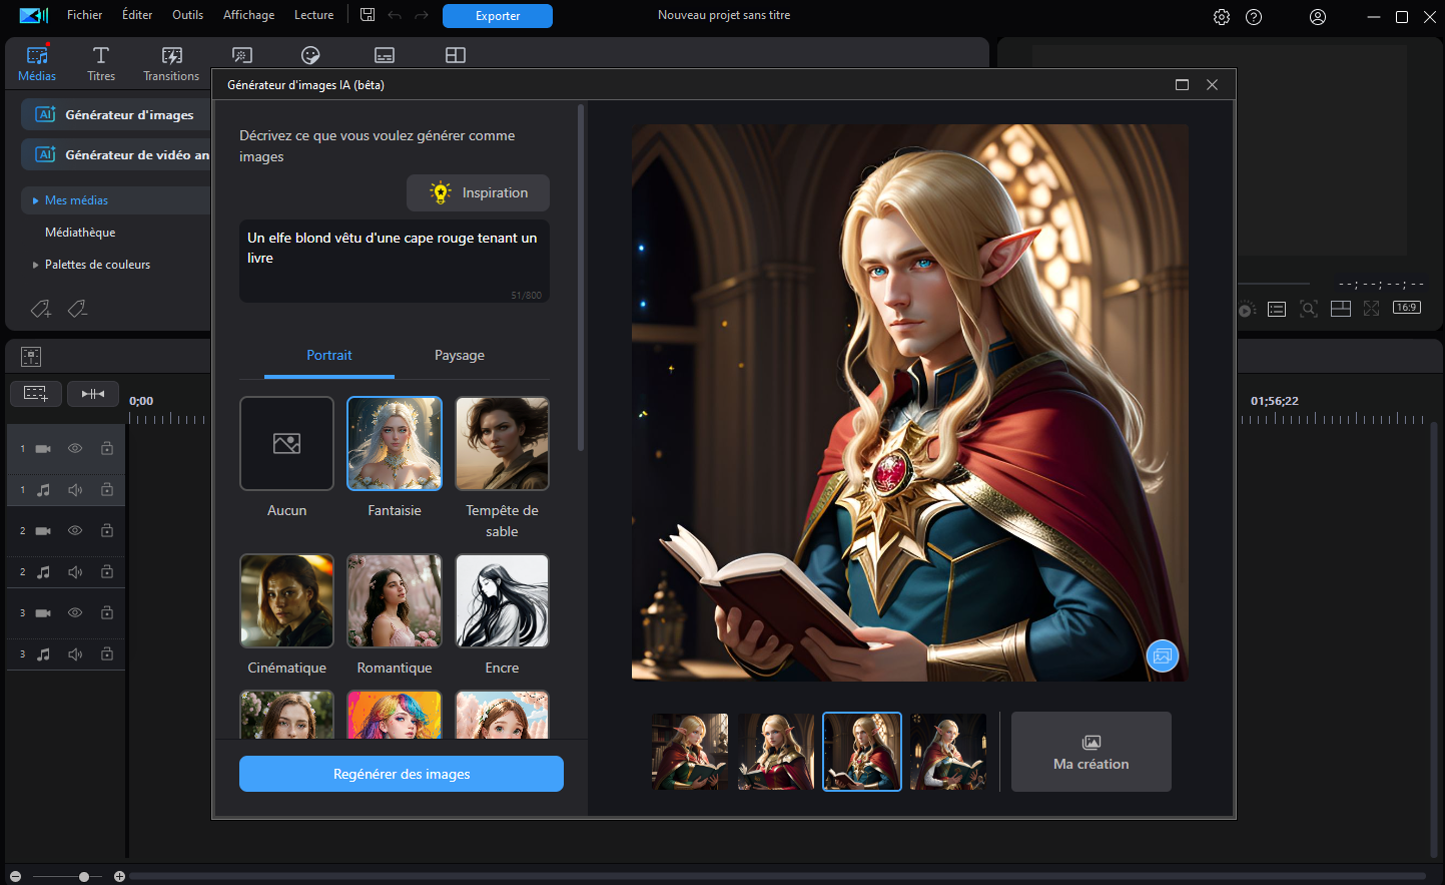Viewport: 1445px width, 885px height.
Task: Open the Affichage menu
Action: (x=248, y=15)
